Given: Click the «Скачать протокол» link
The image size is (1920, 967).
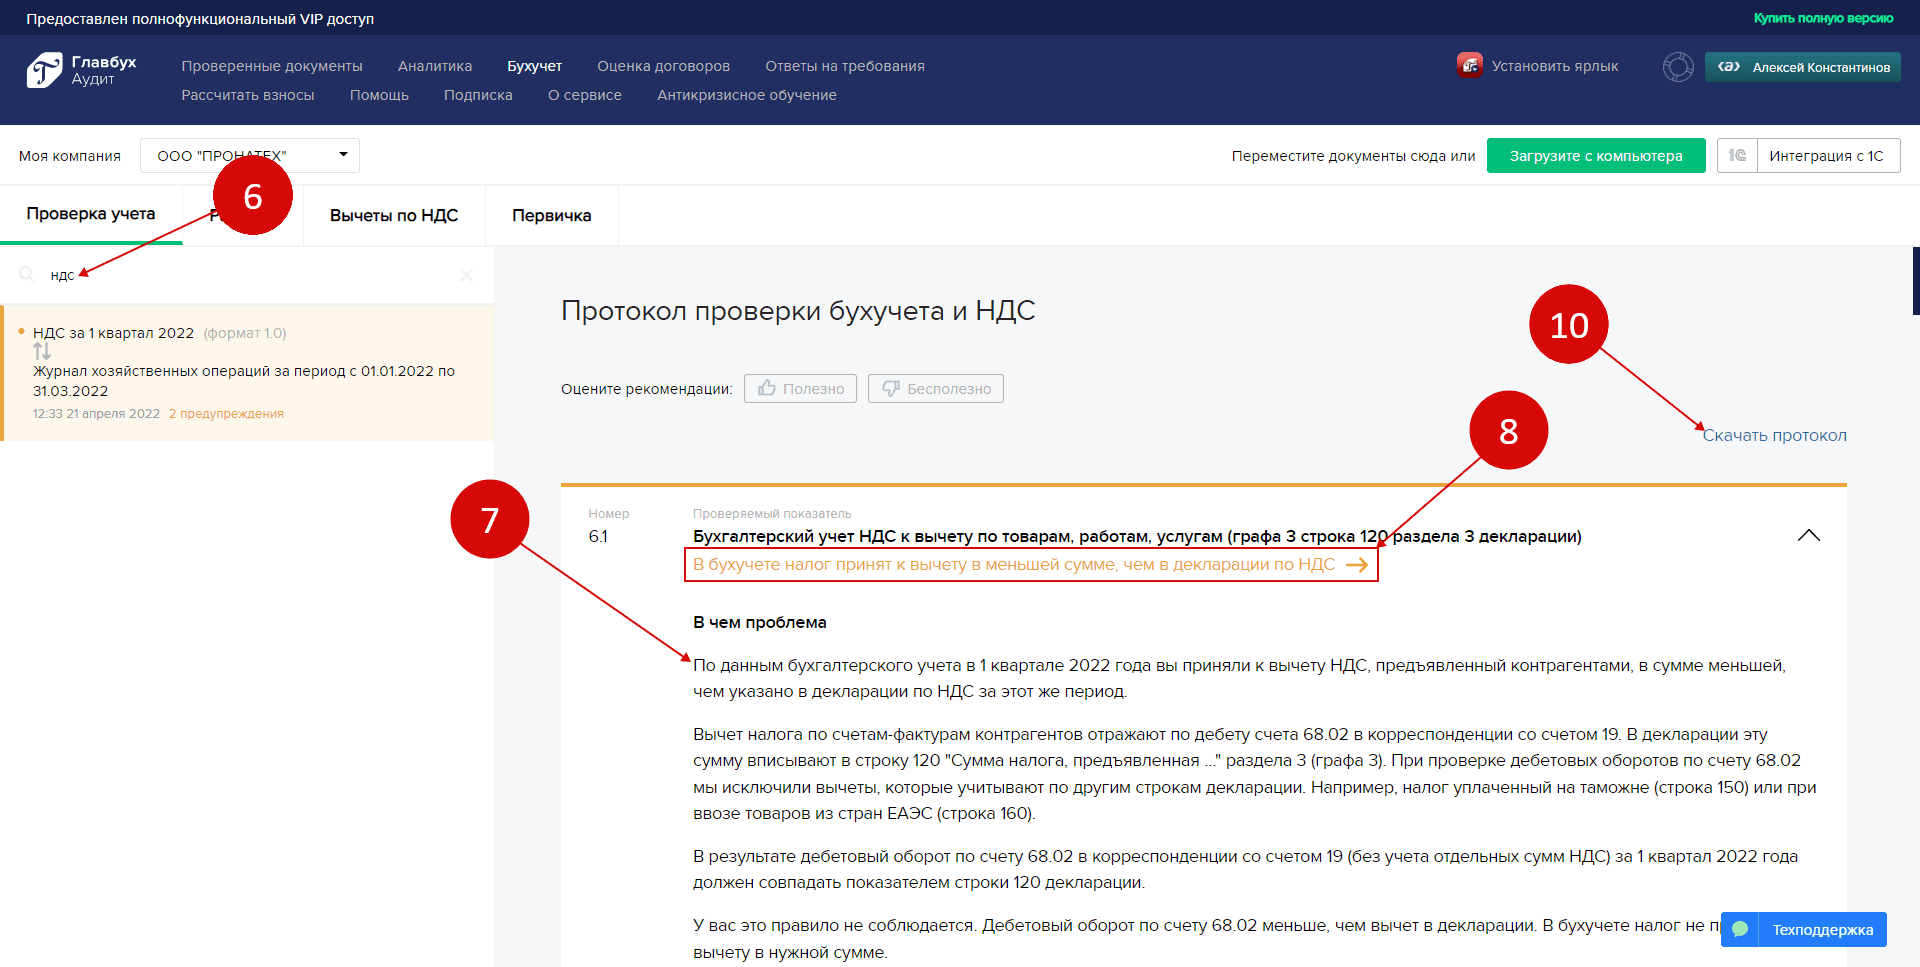Looking at the screenshot, I should pos(1774,435).
